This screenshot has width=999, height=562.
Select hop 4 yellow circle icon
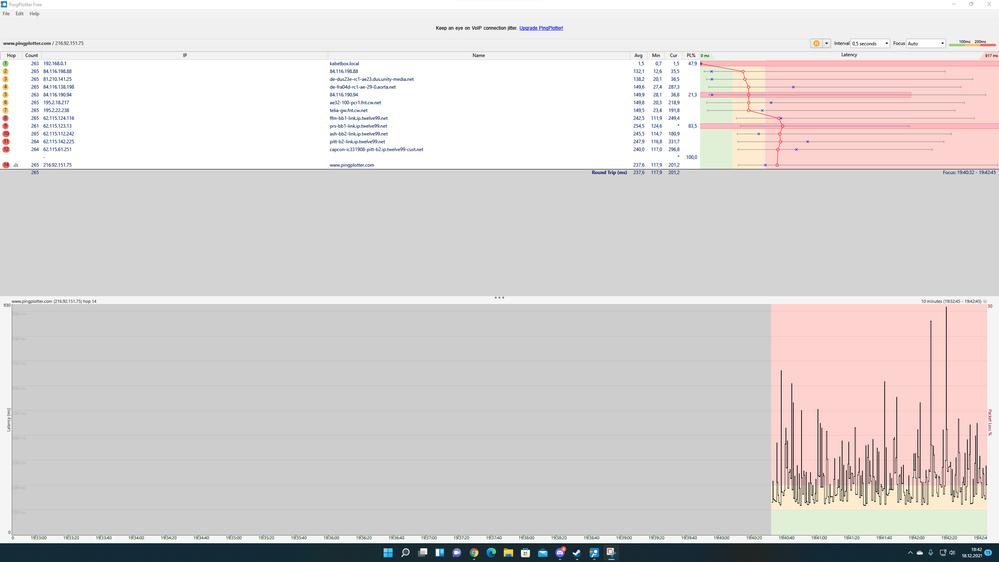click(x=6, y=87)
